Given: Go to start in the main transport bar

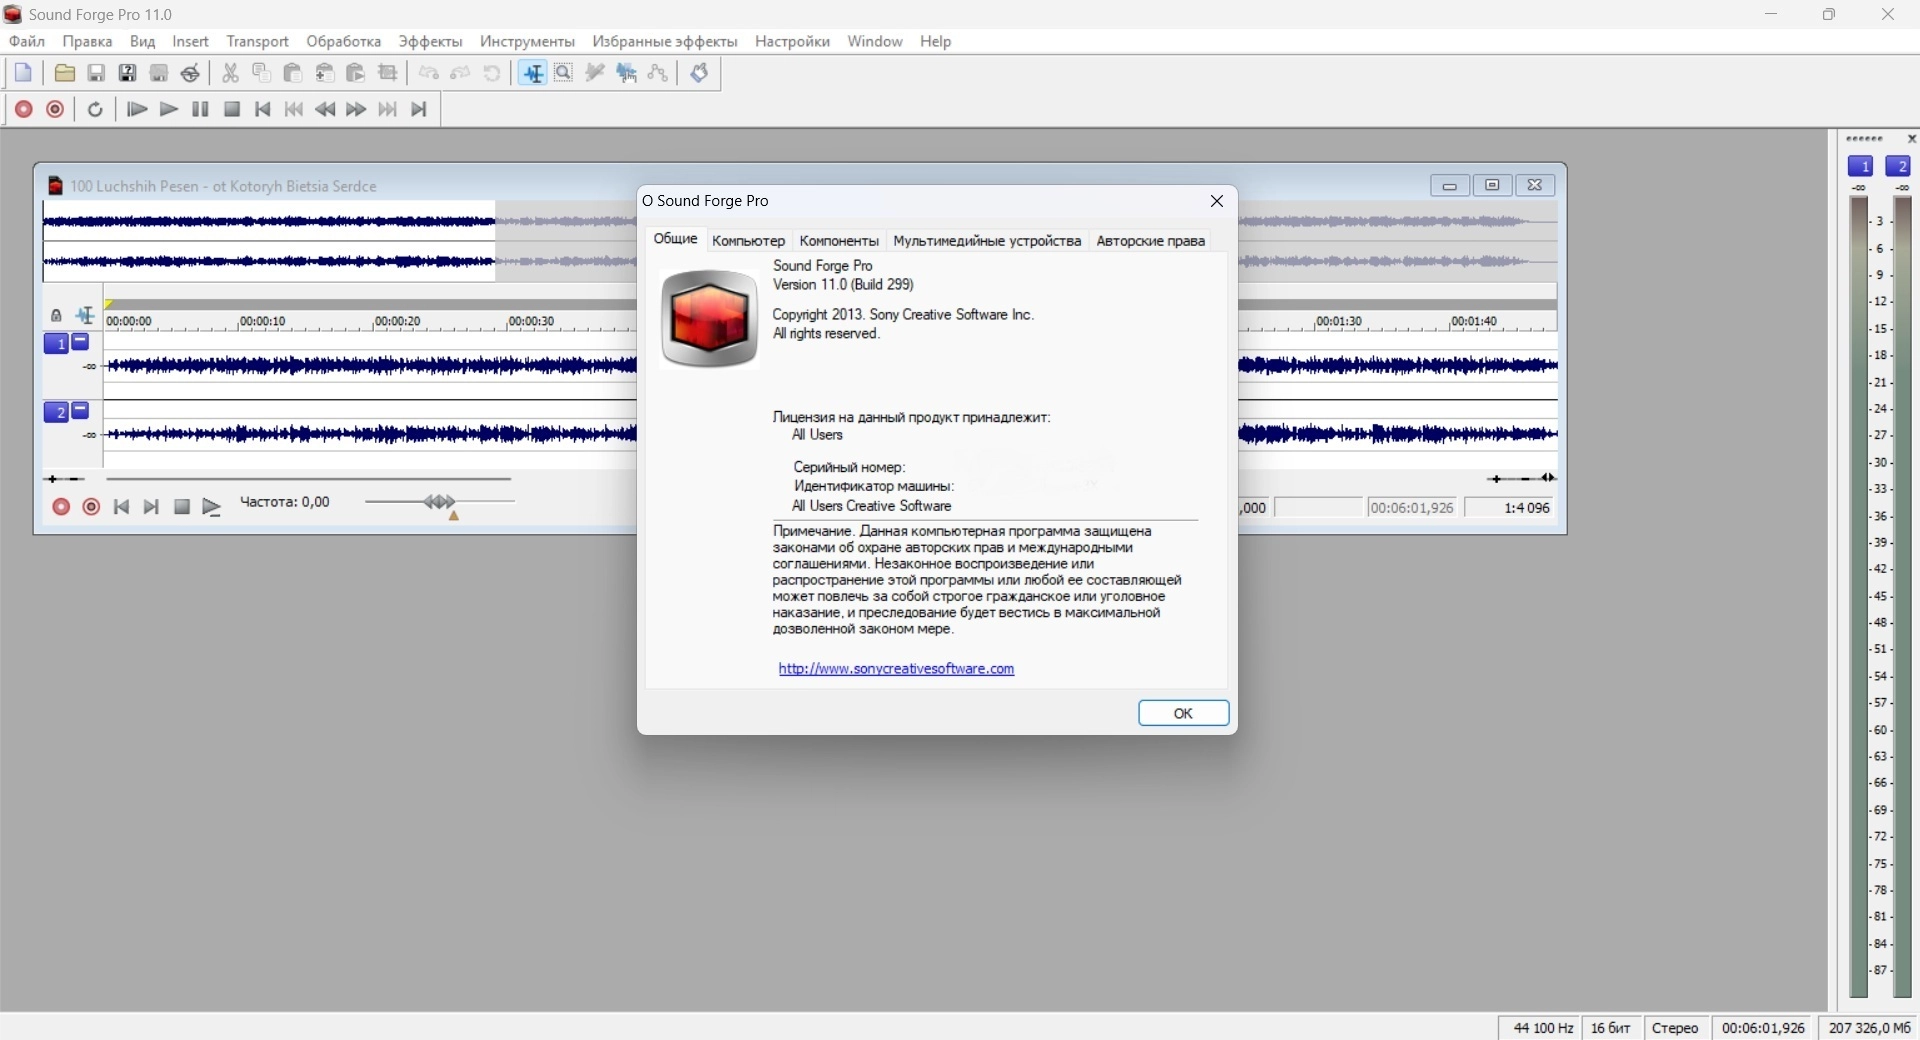Looking at the screenshot, I should 263,110.
